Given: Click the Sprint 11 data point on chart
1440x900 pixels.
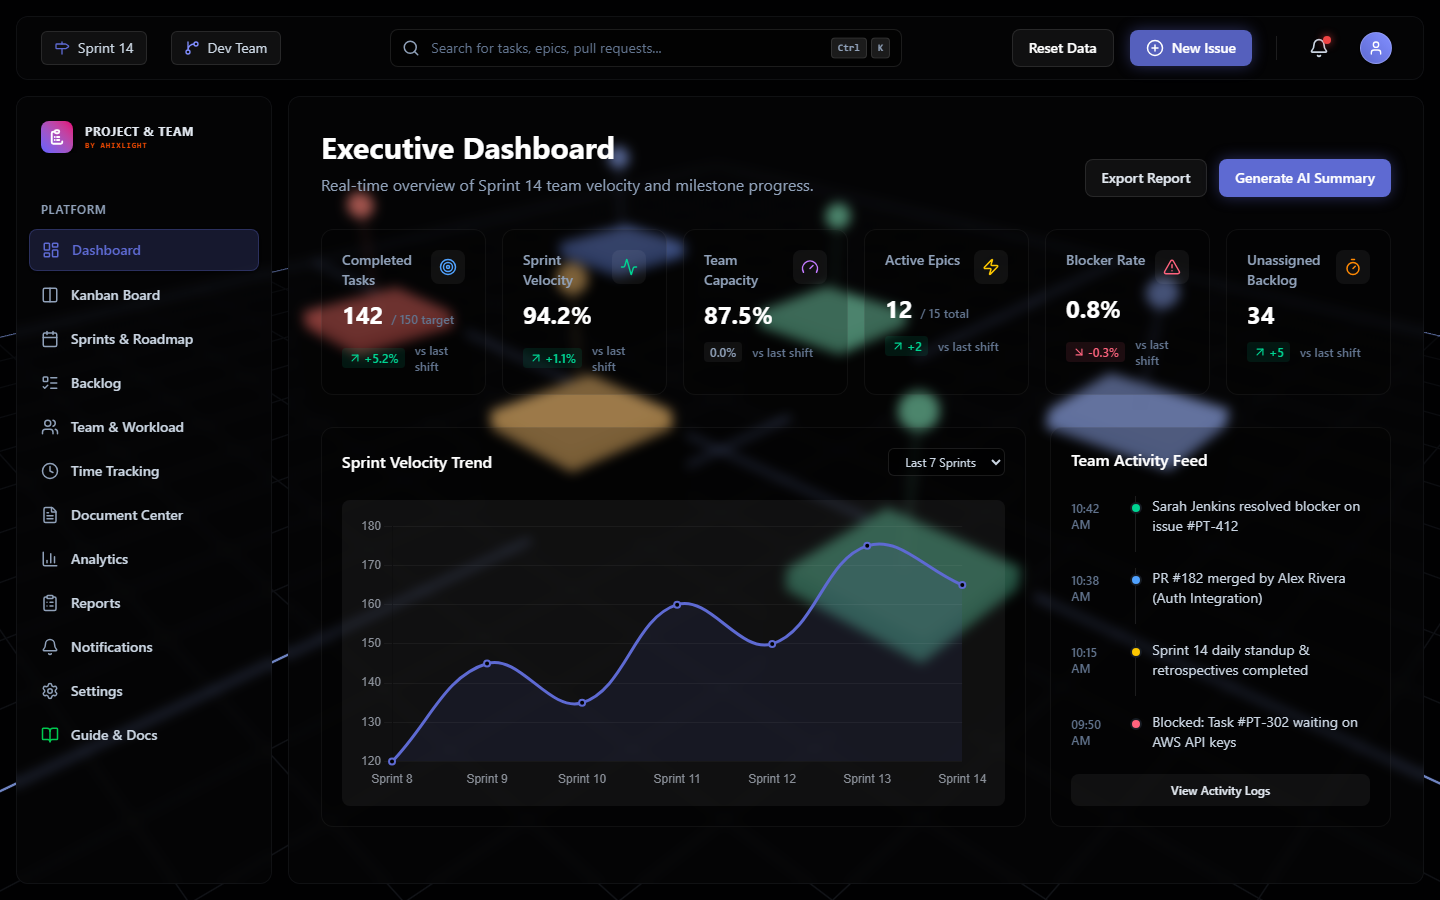Looking at the screenshot, I should (x=677, y=604).
